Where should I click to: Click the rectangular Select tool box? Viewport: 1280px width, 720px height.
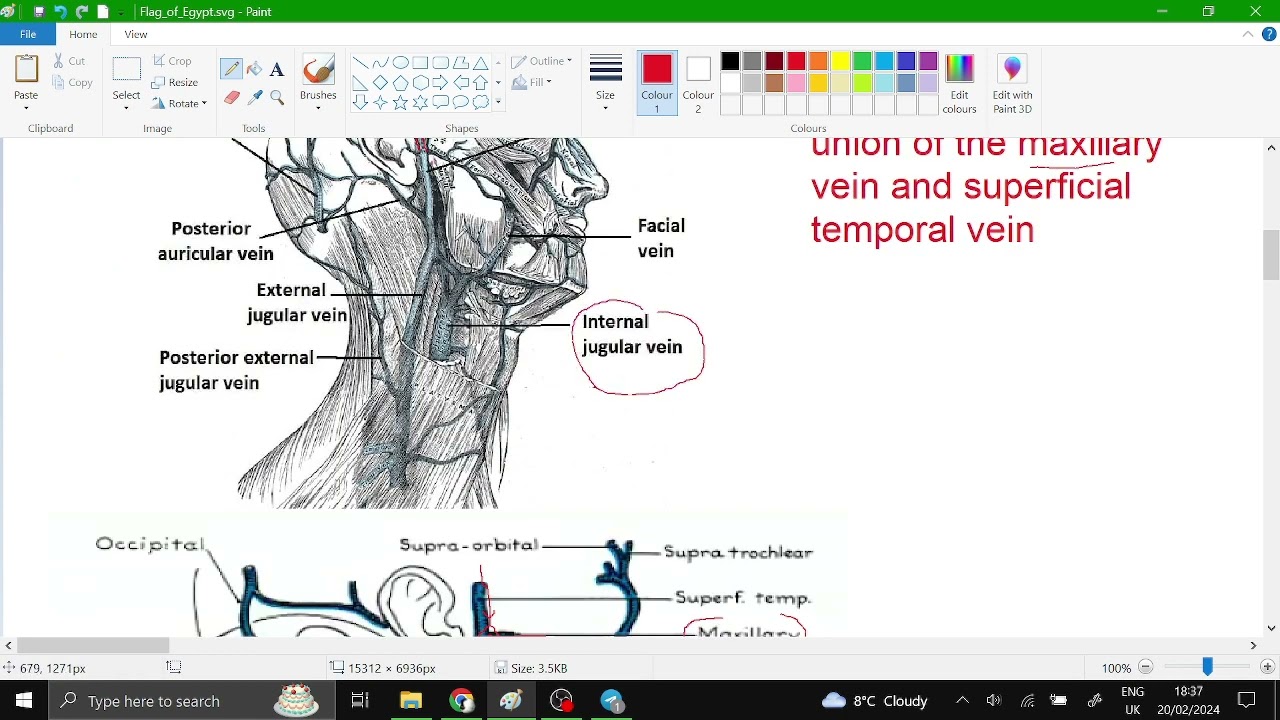126,70
